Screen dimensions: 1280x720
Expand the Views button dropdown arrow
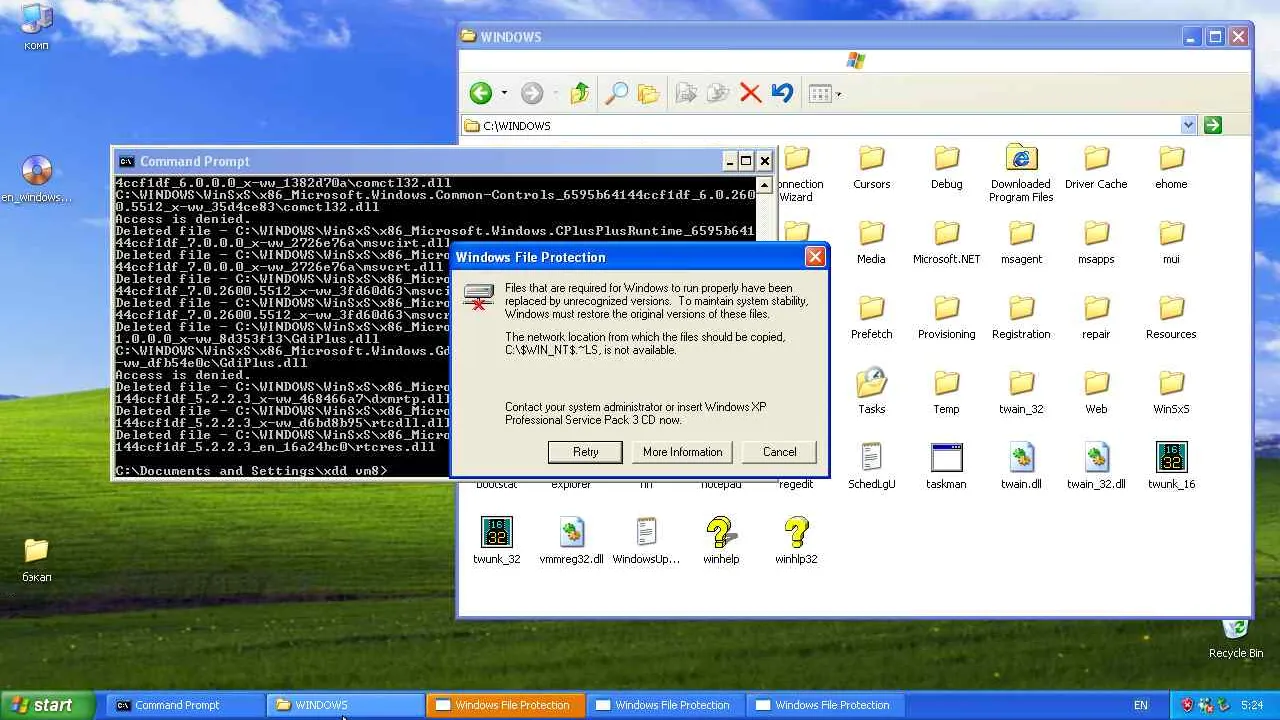pos(838,94)
